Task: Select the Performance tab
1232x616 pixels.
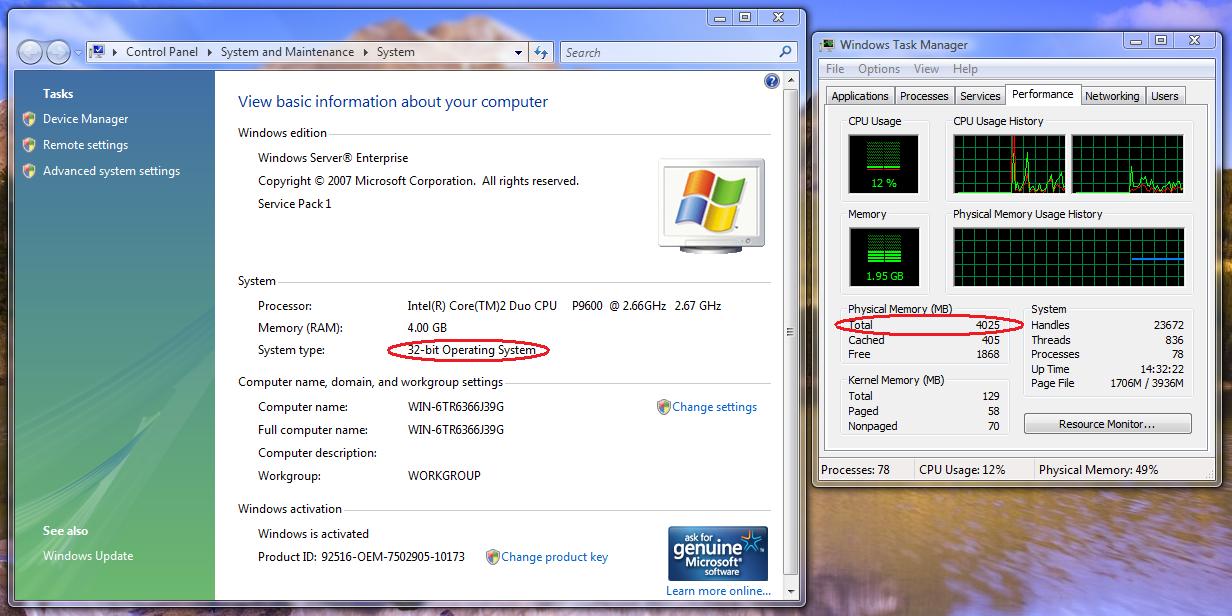Action: click(x=1043, y=94)
